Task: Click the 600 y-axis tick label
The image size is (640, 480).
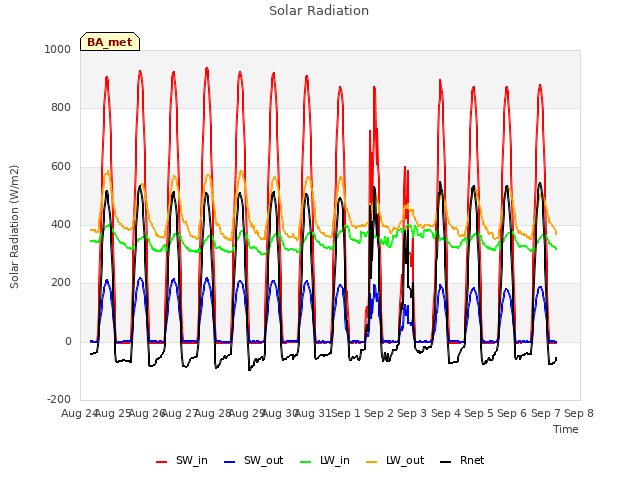Action: (61, 167)
